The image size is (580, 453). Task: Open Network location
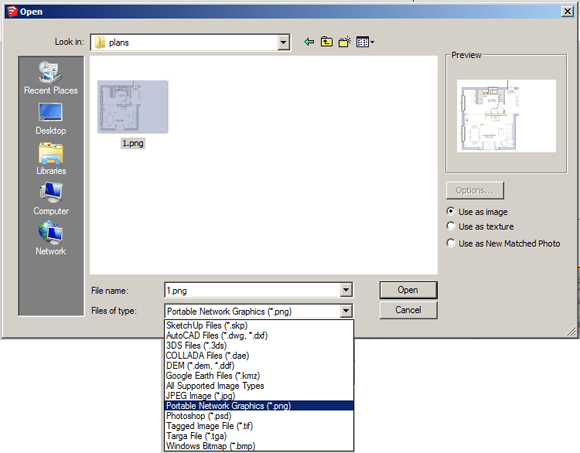(x=51, y=239)
